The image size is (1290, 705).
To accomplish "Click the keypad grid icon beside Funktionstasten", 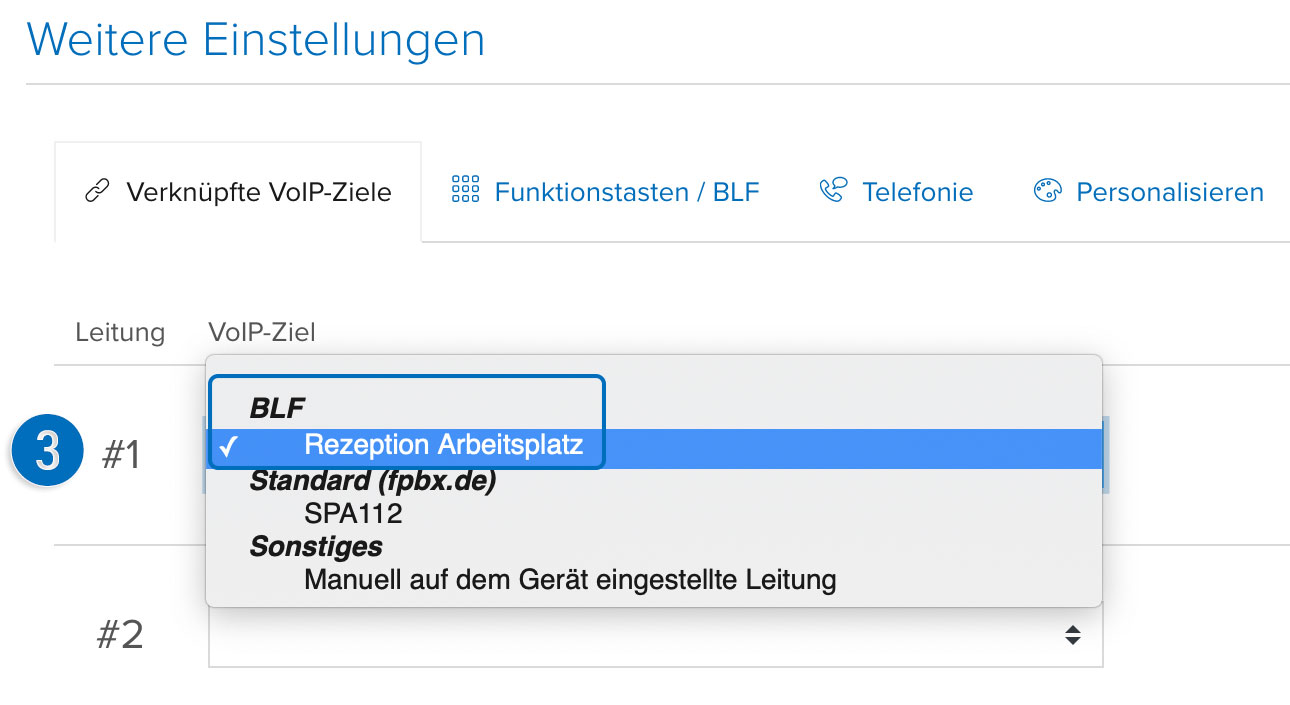I will tap(466, 190).
